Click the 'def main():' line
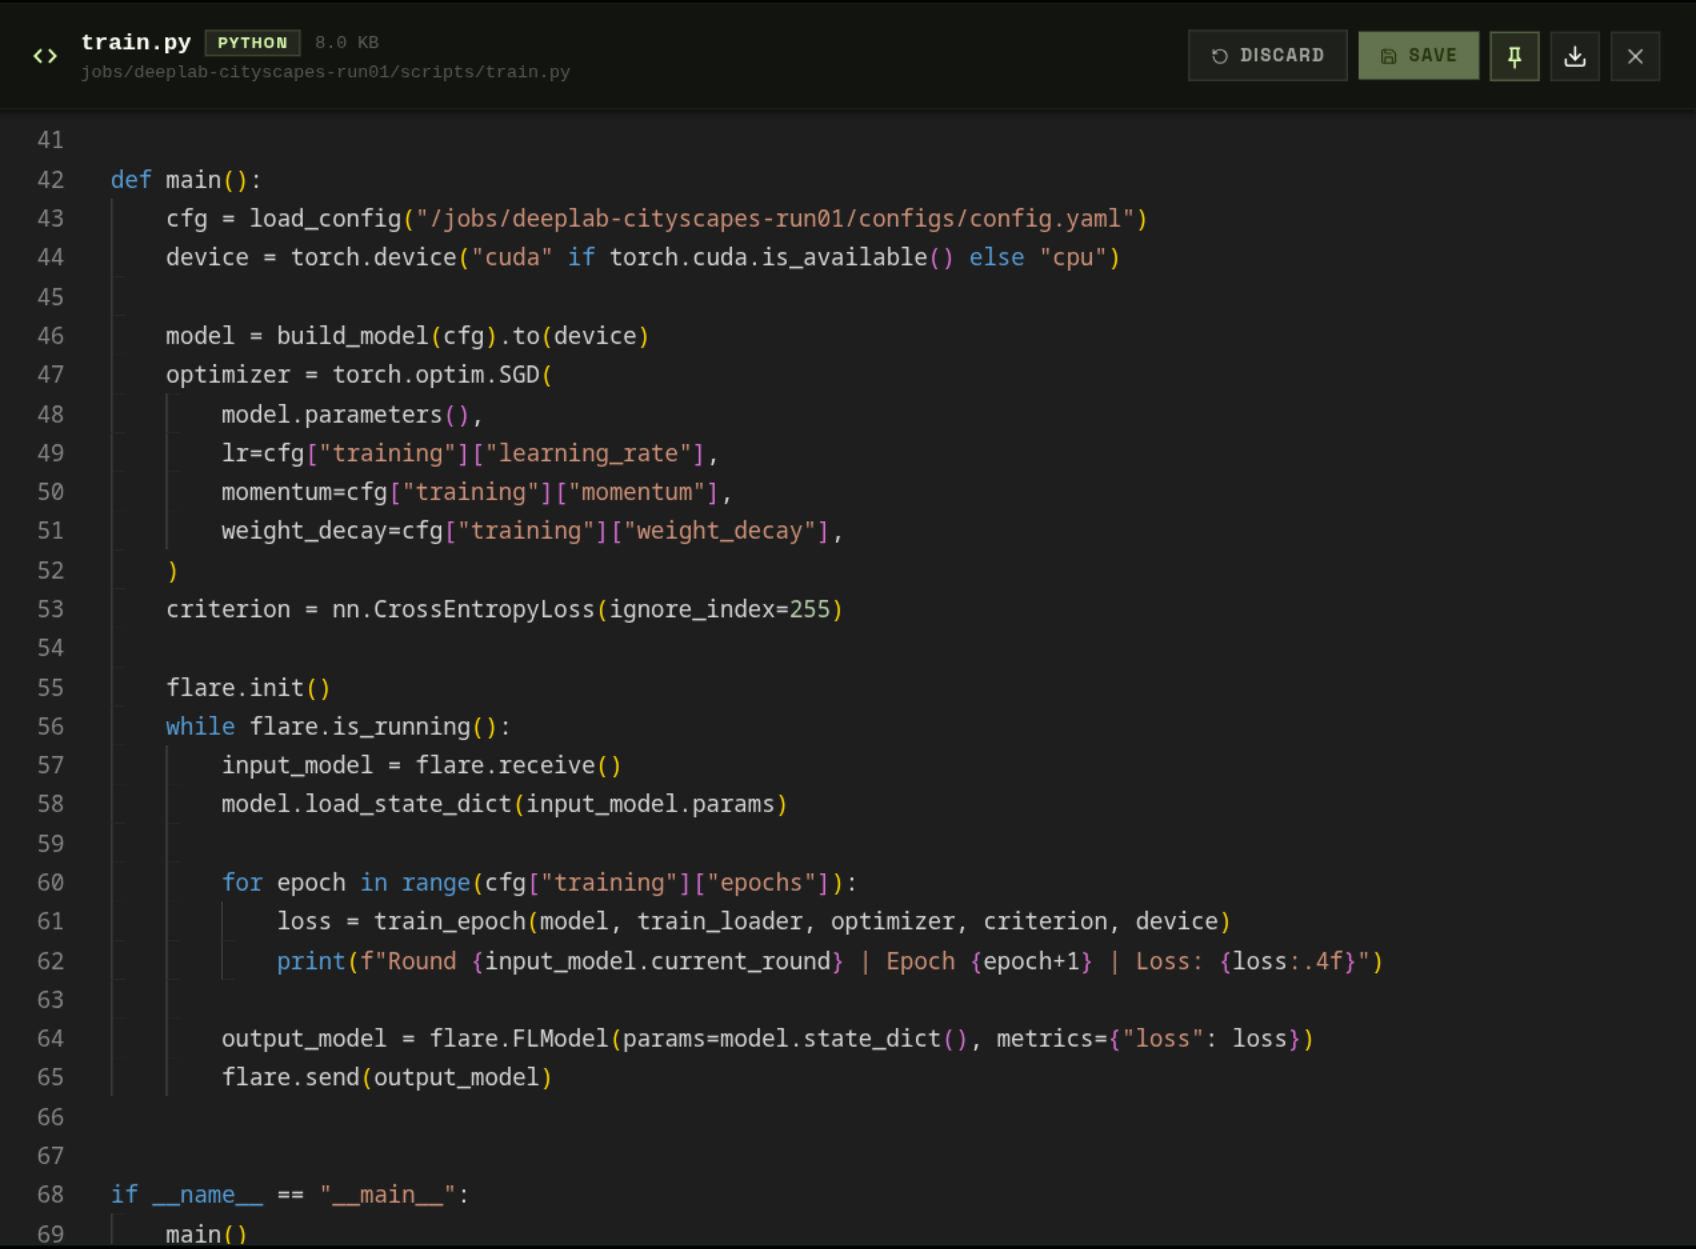1696x1249 pixels. pos(186,180)
